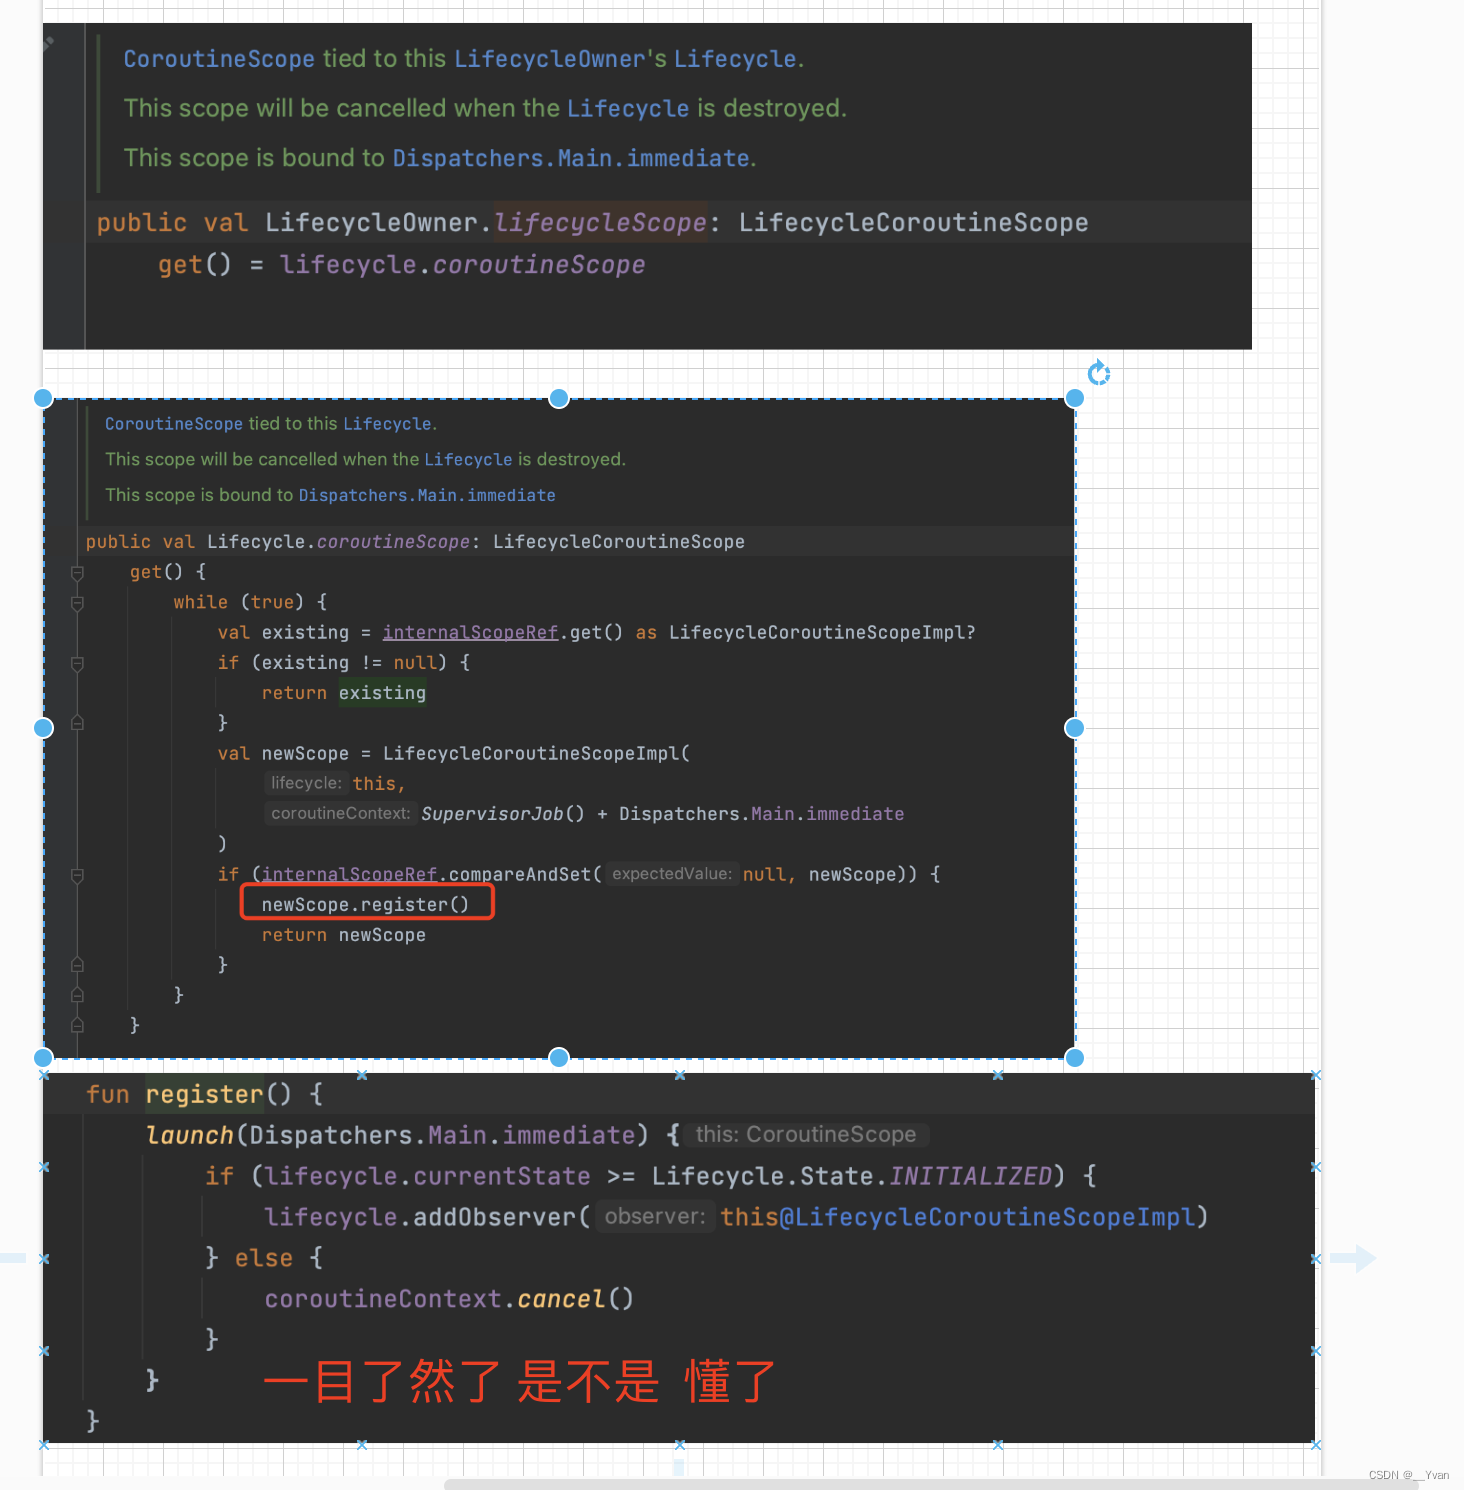Screen dimensions: 1464x1490
Task: Click right-edge middle connection point of register image
Action: (1316, 1259)
